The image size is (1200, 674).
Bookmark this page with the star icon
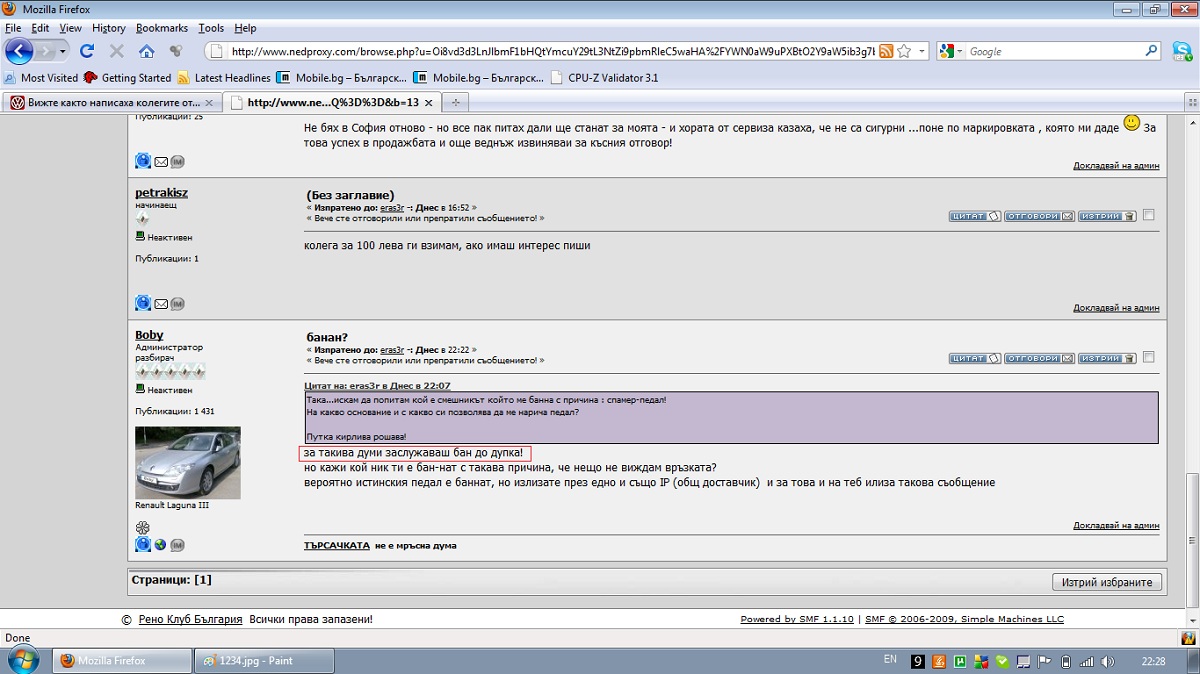coord(904,51)
